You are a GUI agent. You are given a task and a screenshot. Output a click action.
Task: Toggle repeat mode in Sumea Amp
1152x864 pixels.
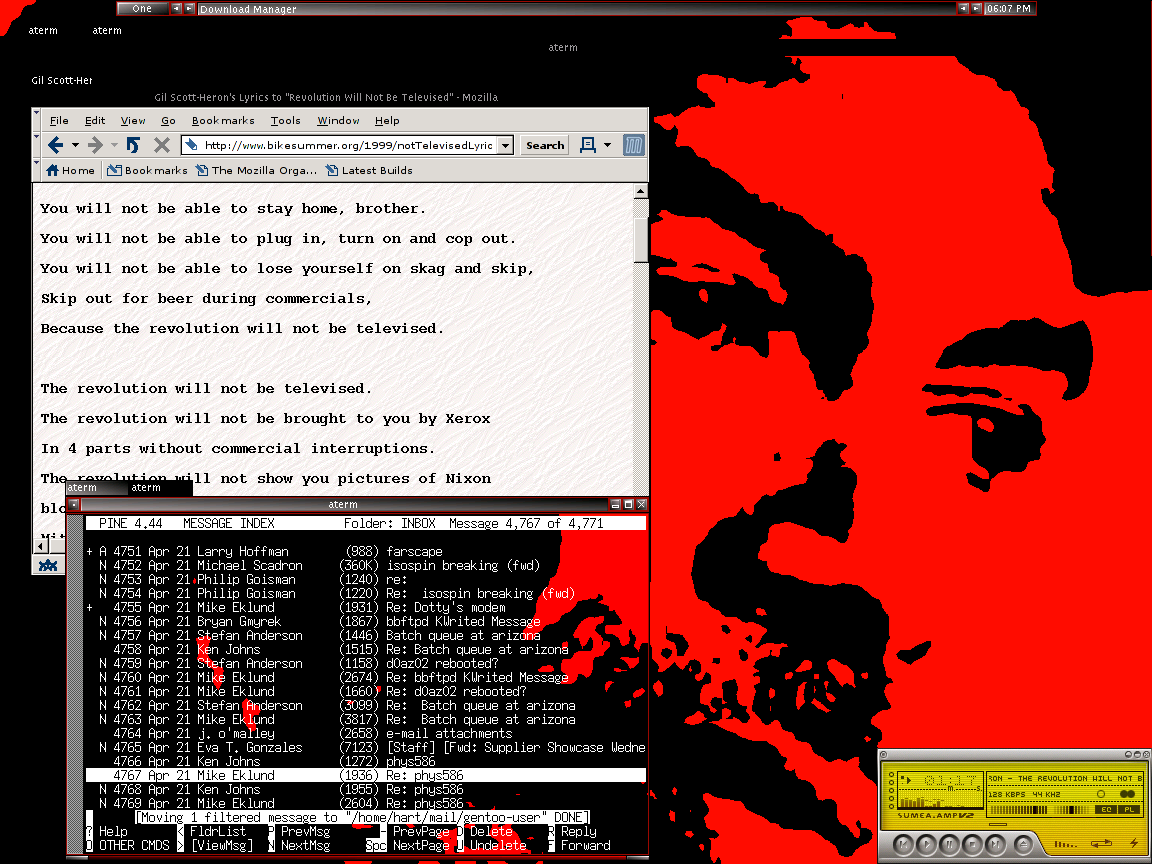(1101, 843)
